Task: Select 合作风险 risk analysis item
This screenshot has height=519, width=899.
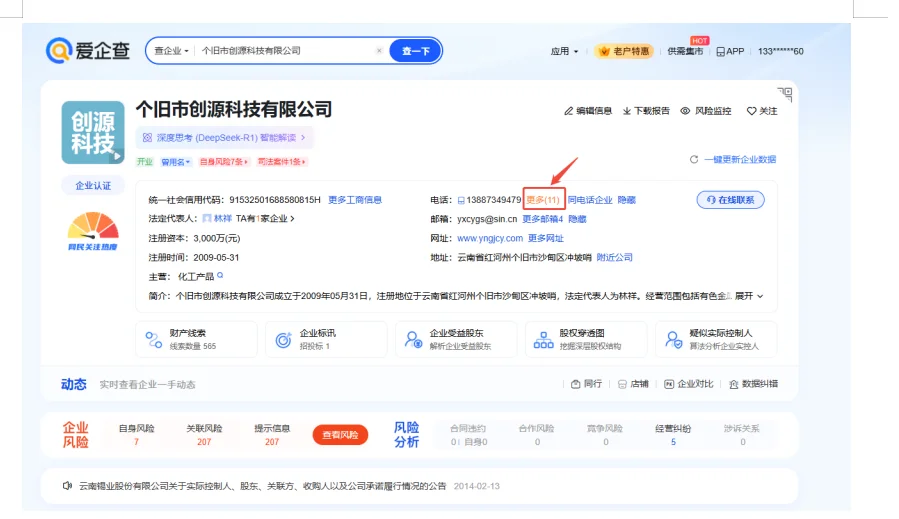Action: (x=537, y=435)
